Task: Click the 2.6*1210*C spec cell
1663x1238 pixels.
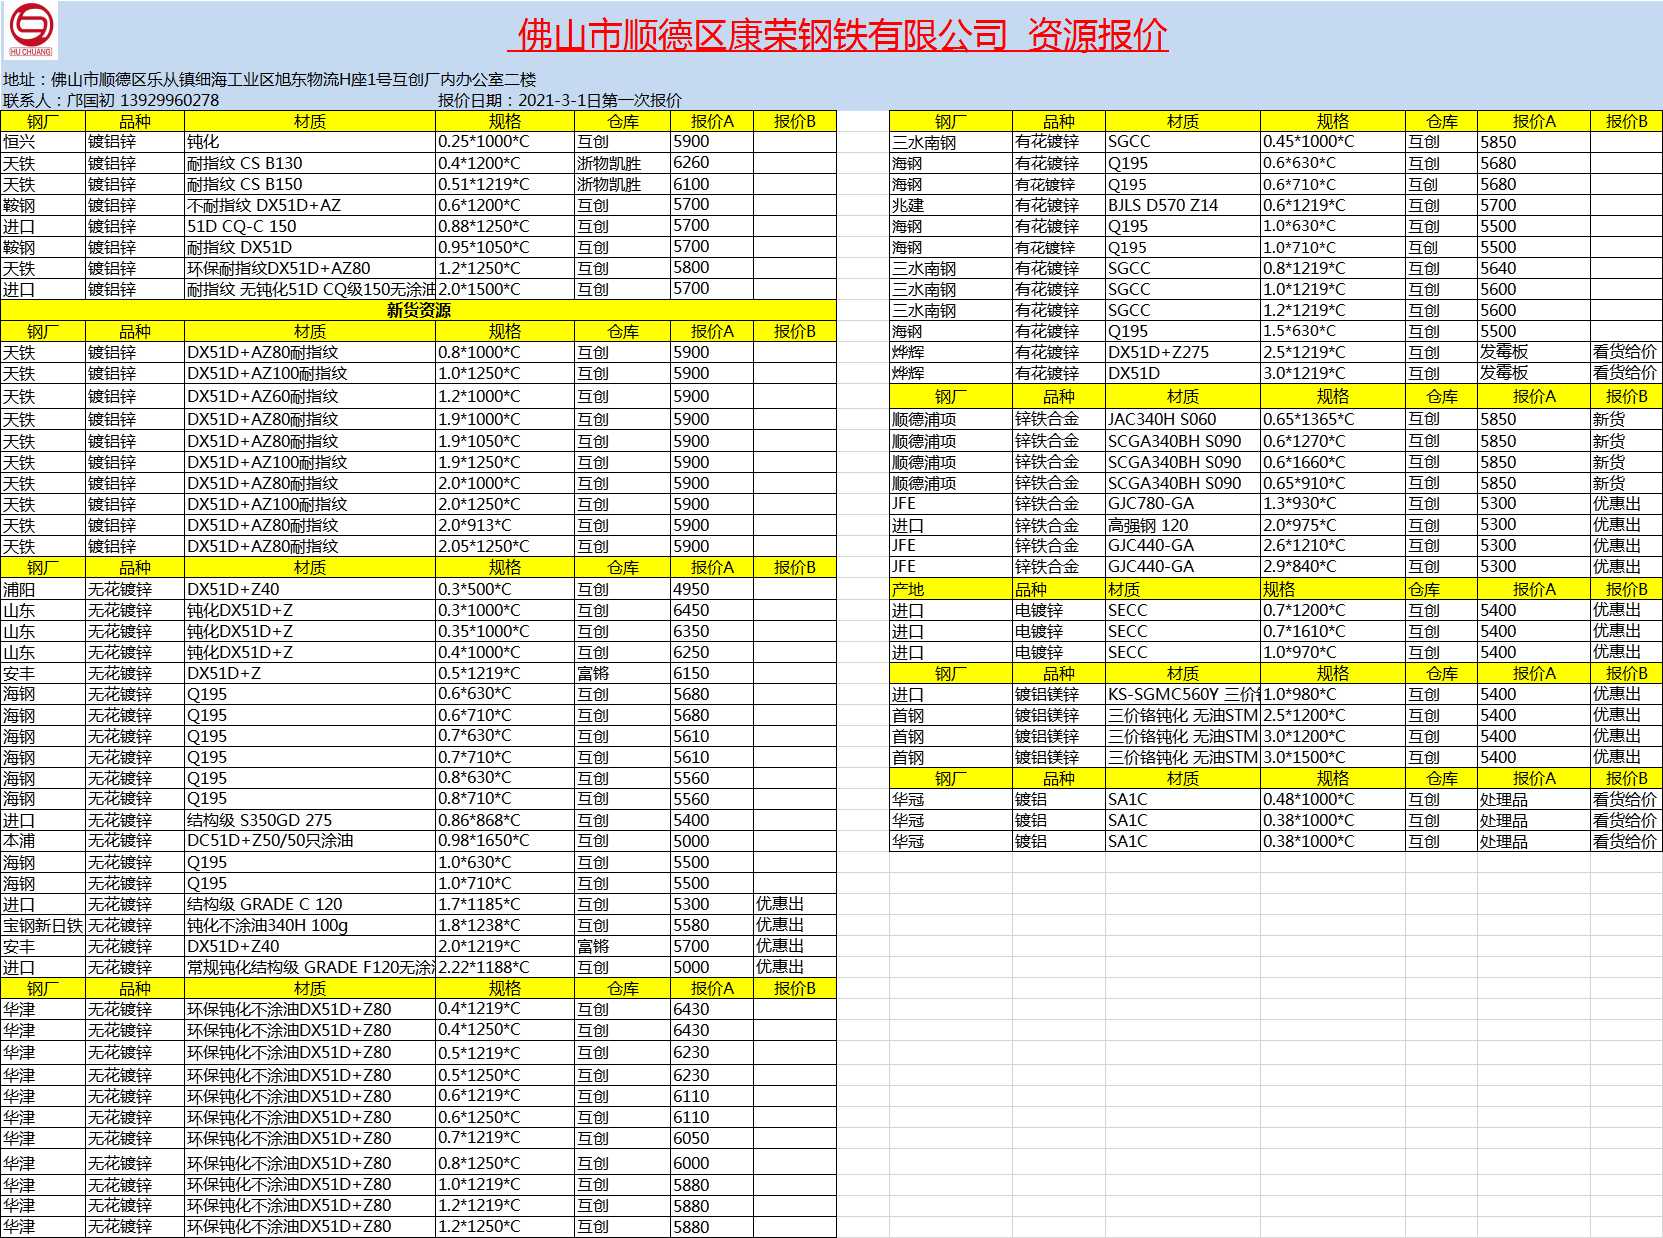Action: (x=1333, y=546)
